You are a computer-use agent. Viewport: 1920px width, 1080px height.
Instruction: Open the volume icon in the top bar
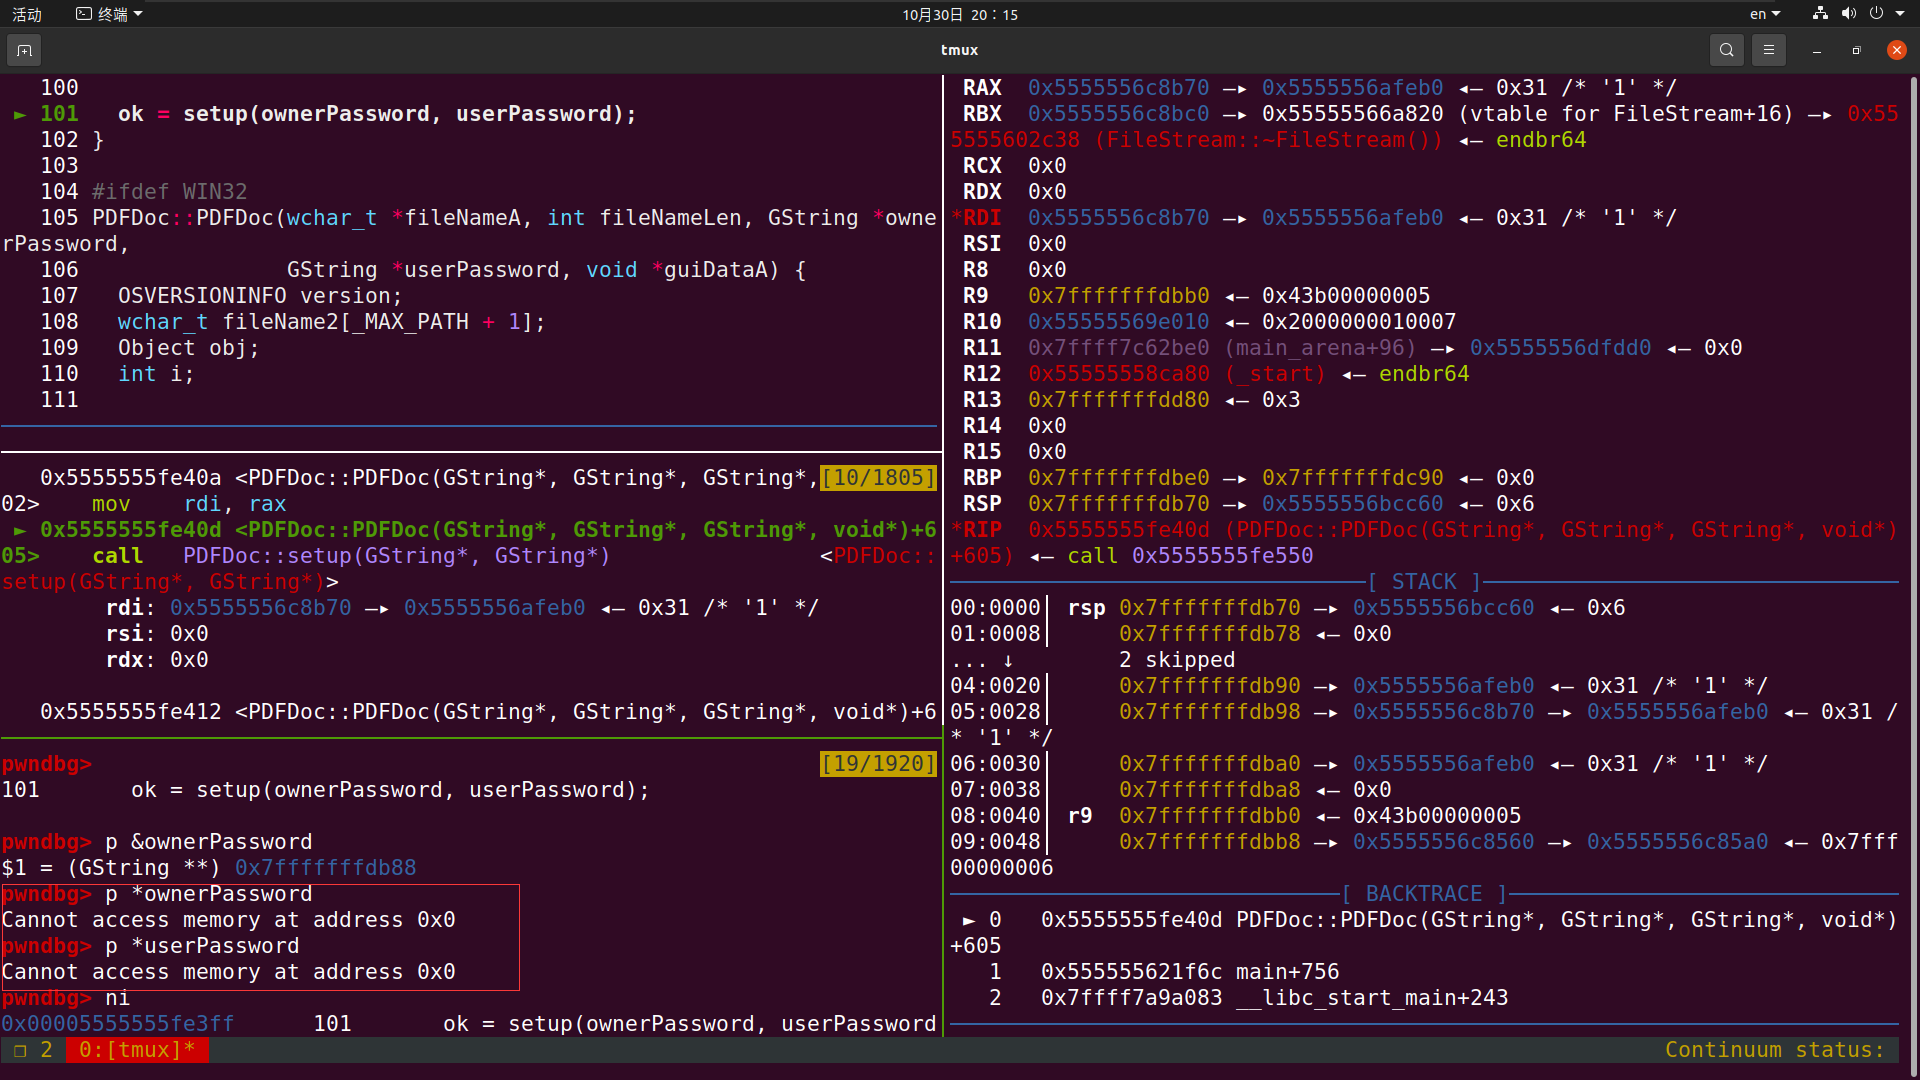pyautogui.click(x=1848, y=14)
